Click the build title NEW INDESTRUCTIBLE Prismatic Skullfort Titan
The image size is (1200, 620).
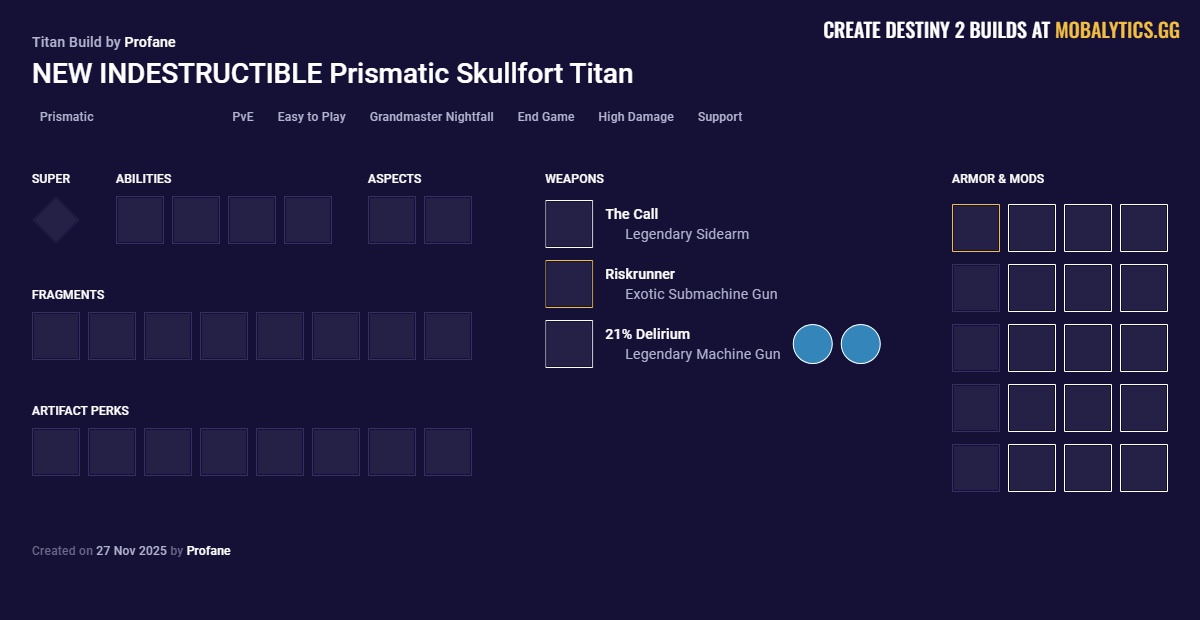(332, 74)
